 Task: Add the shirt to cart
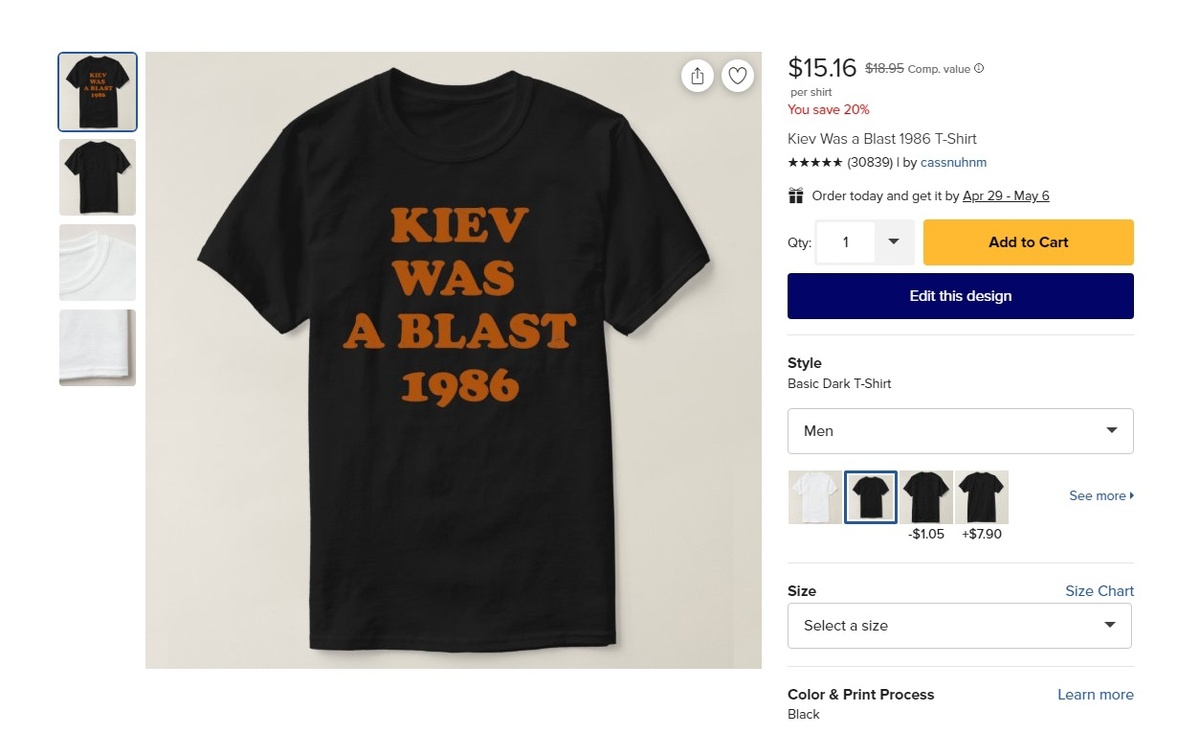(1028, 242)
